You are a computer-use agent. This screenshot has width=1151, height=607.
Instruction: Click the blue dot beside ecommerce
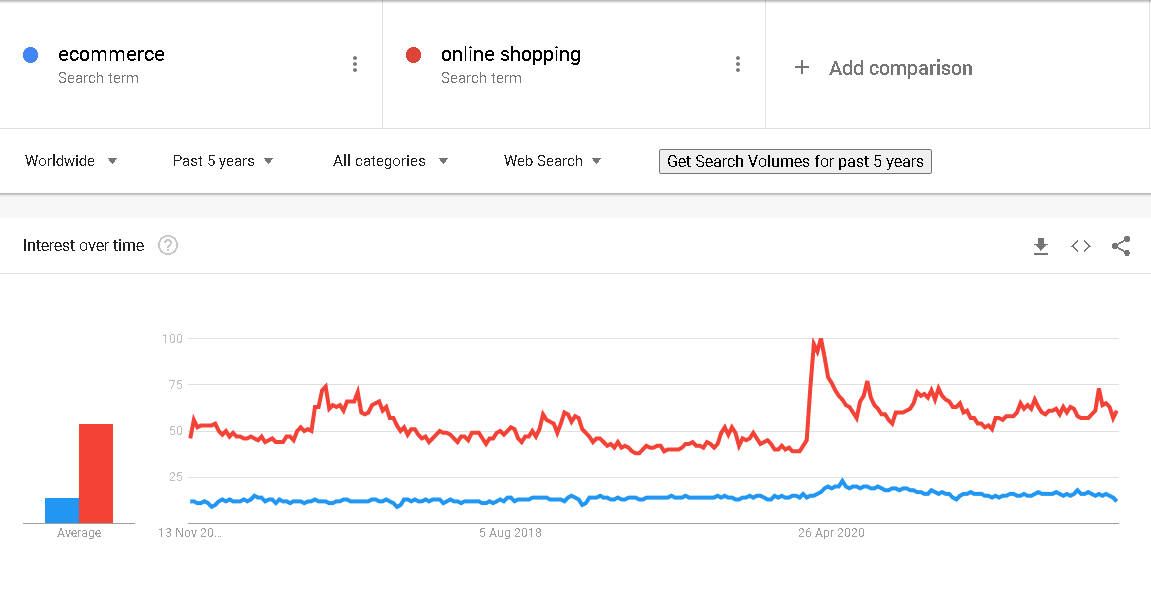click(30, 54)
